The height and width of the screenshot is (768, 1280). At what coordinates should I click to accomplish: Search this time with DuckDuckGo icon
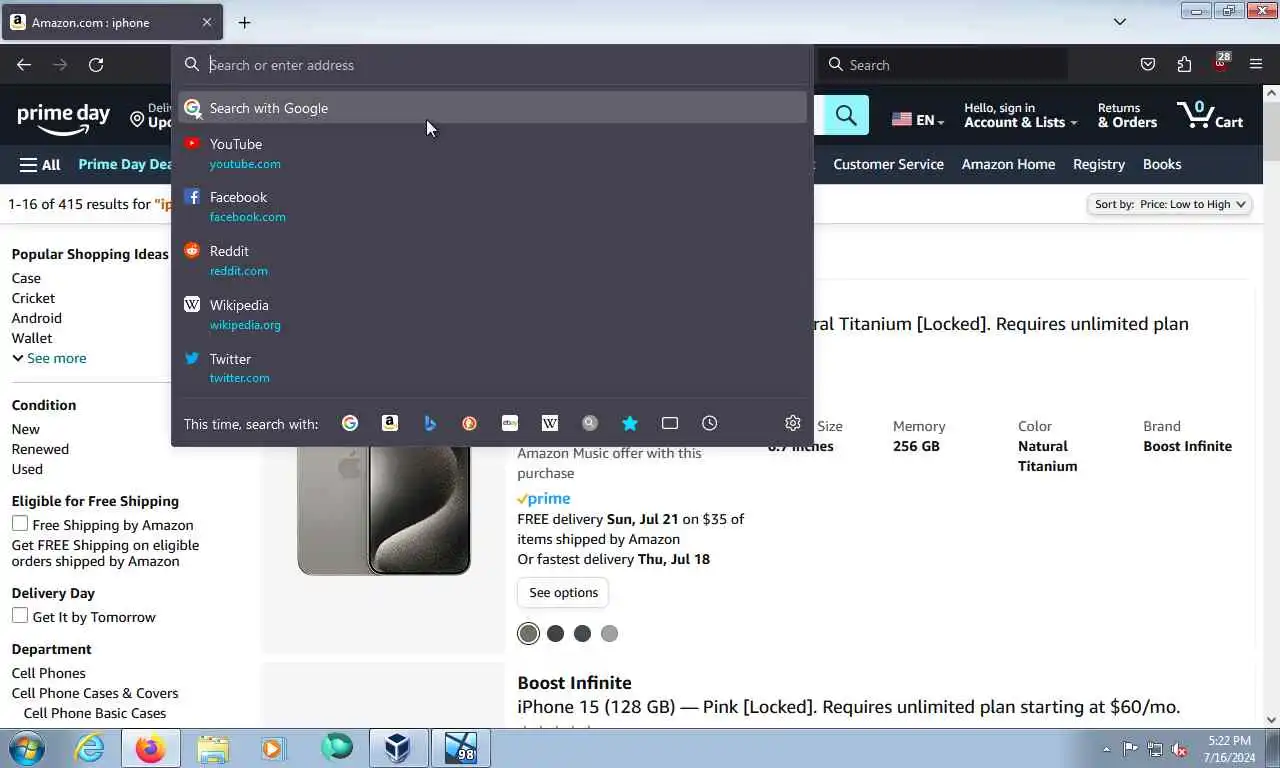[470, 423]
